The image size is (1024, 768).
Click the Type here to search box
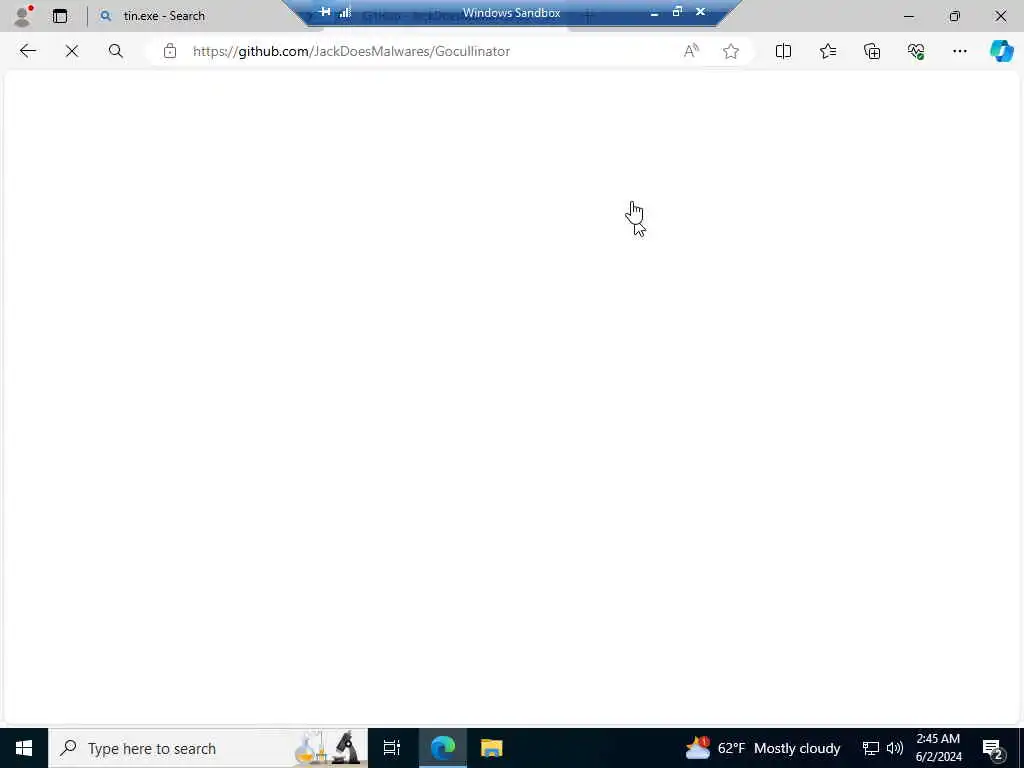point(208,748)
